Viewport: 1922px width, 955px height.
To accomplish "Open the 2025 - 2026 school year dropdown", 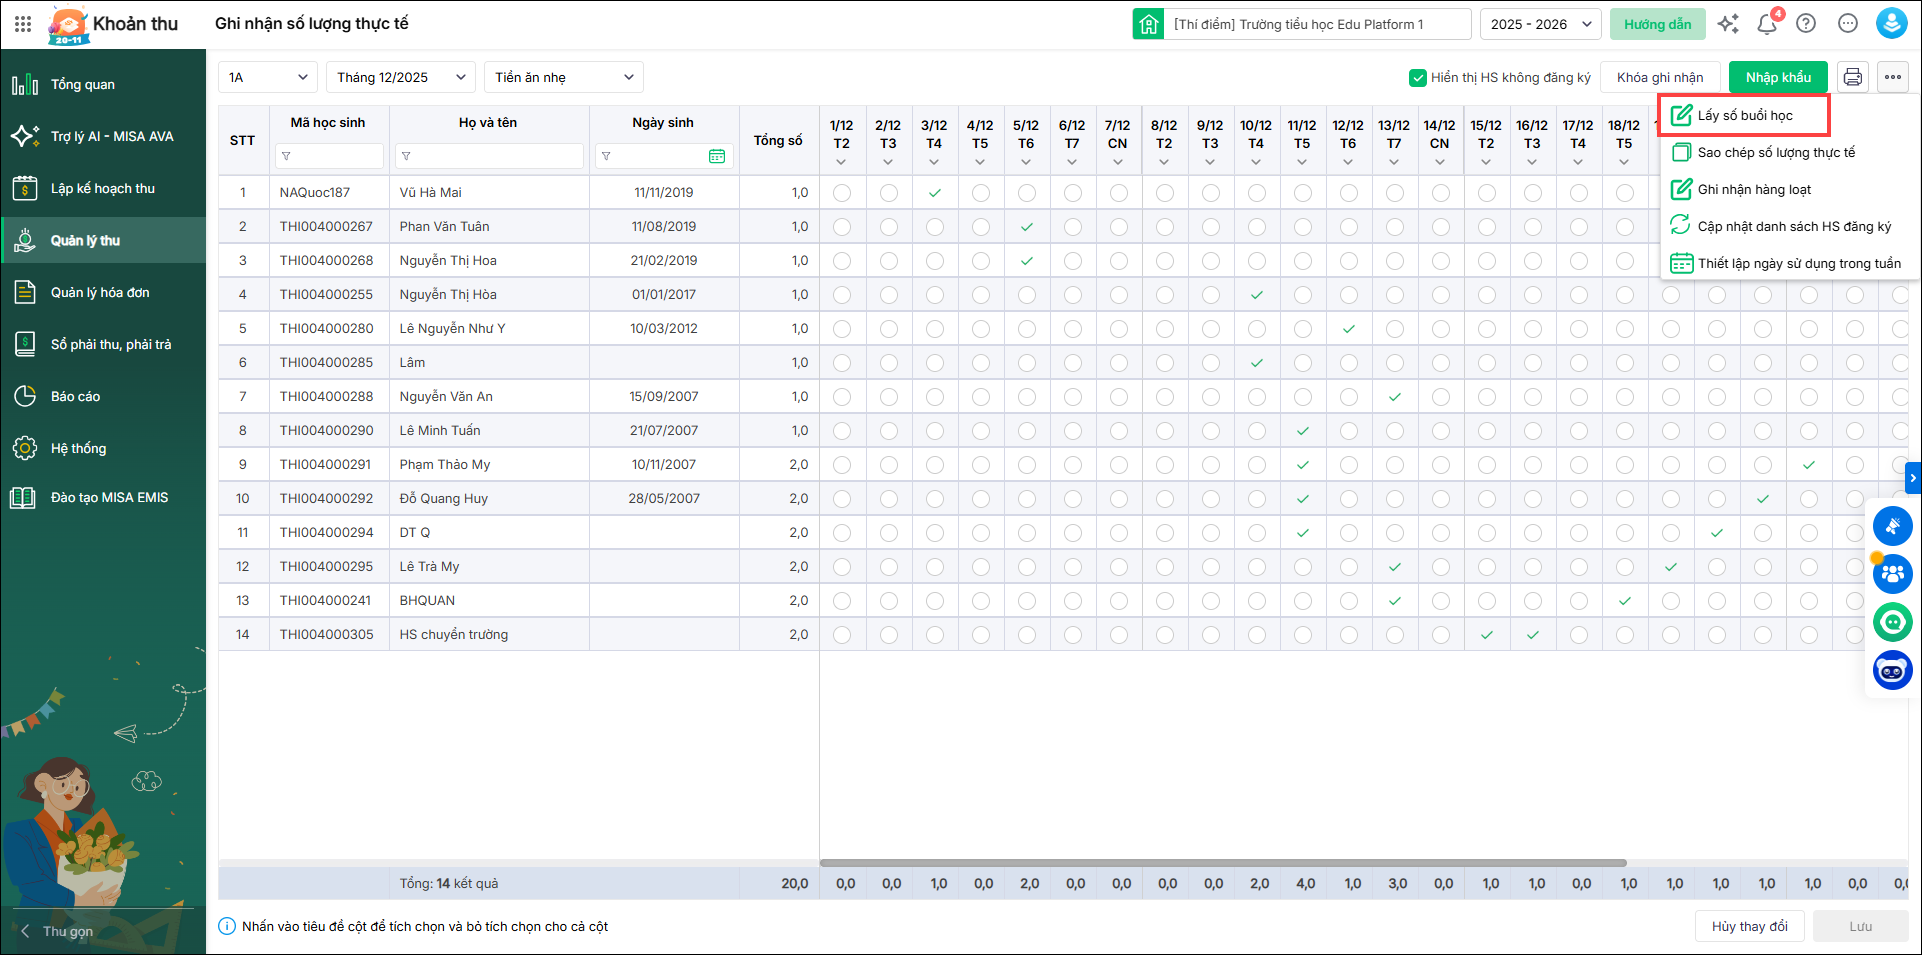I will tap(1540, 24).
